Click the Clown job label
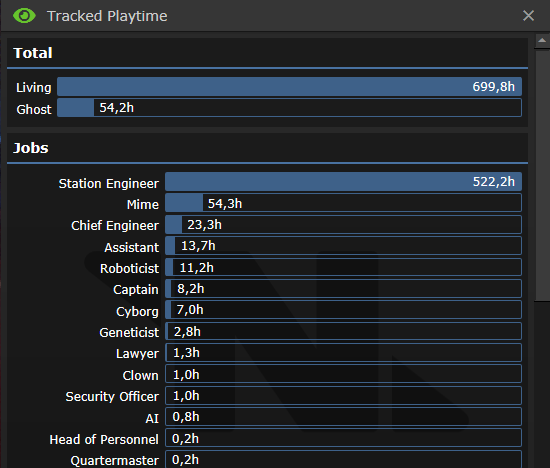550x468 pixels. pos(140,375)
